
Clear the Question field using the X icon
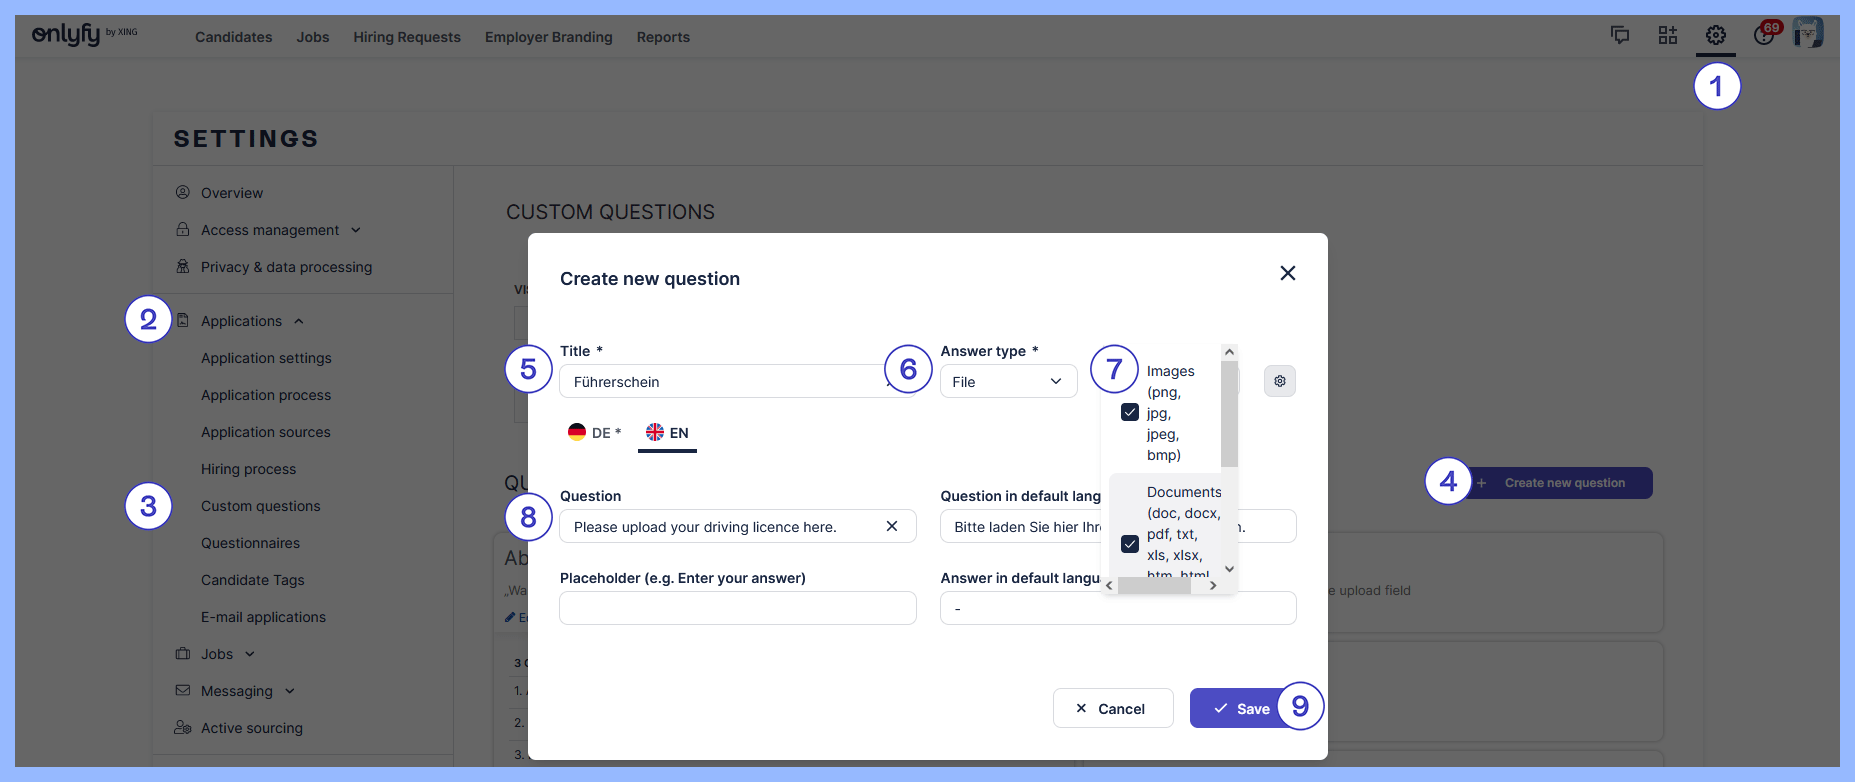891,526
